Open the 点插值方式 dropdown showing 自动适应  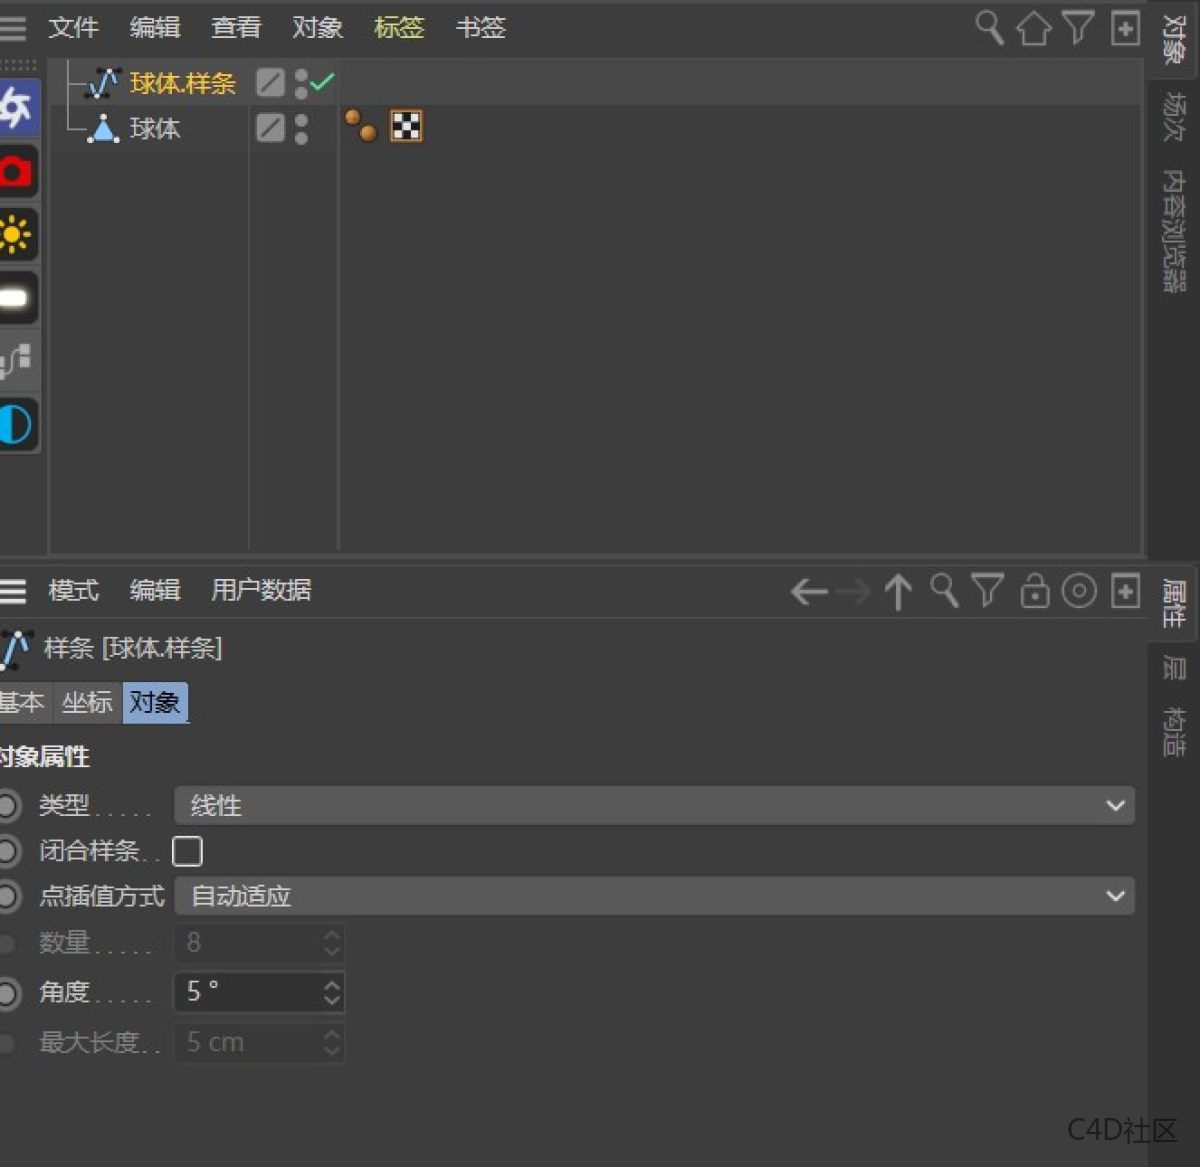[655, 896]
